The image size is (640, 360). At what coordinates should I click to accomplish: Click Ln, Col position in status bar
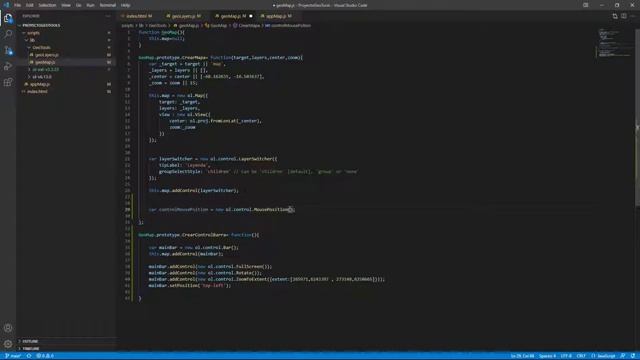click(522, 356)
